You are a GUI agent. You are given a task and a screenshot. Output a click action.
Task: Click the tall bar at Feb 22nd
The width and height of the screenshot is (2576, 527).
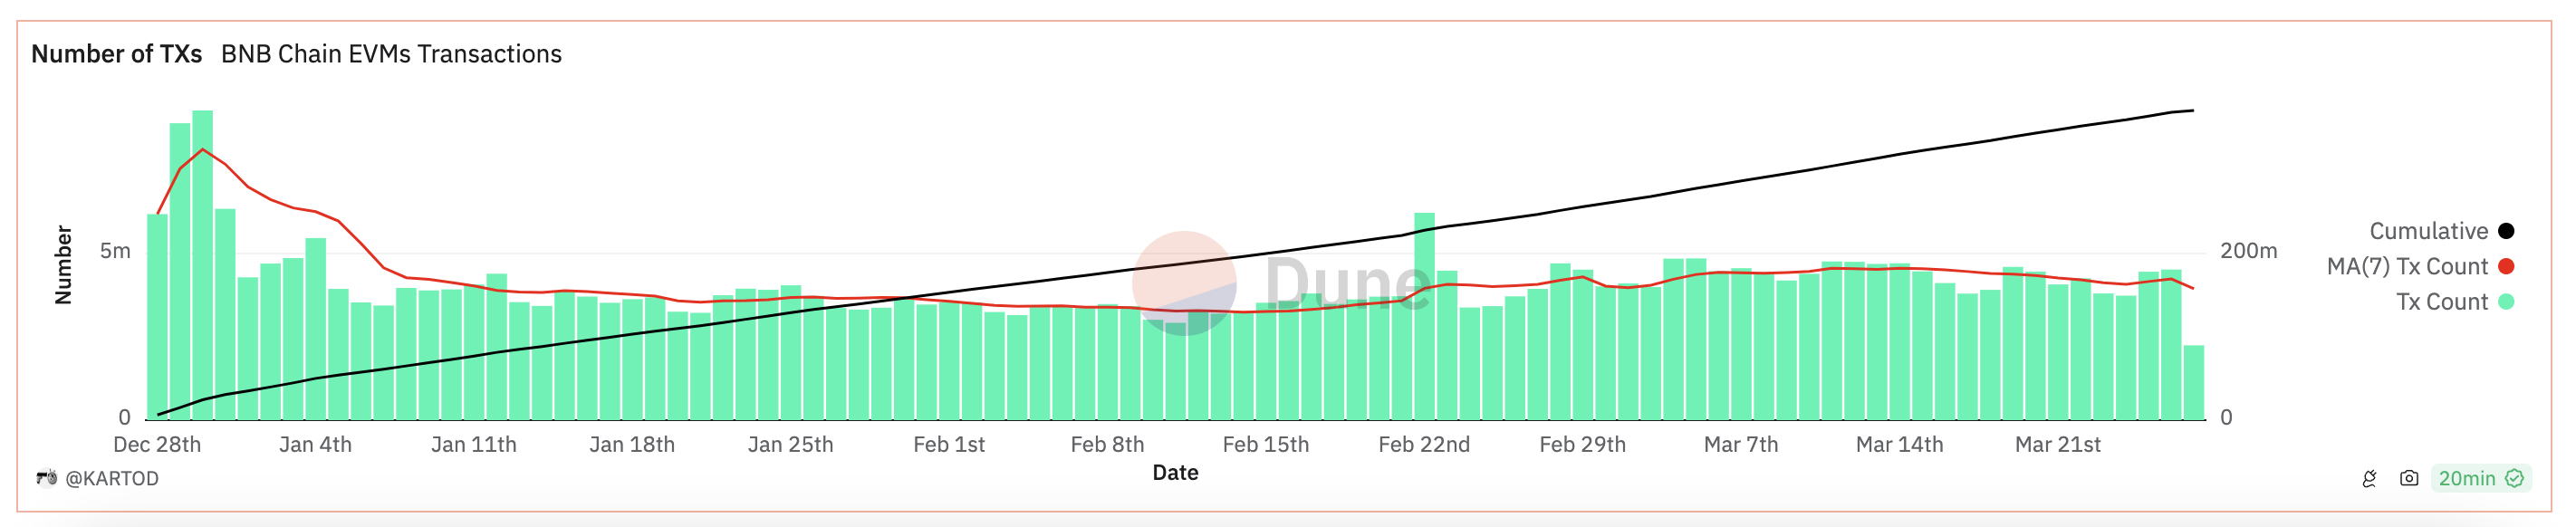pos(1424,316)
